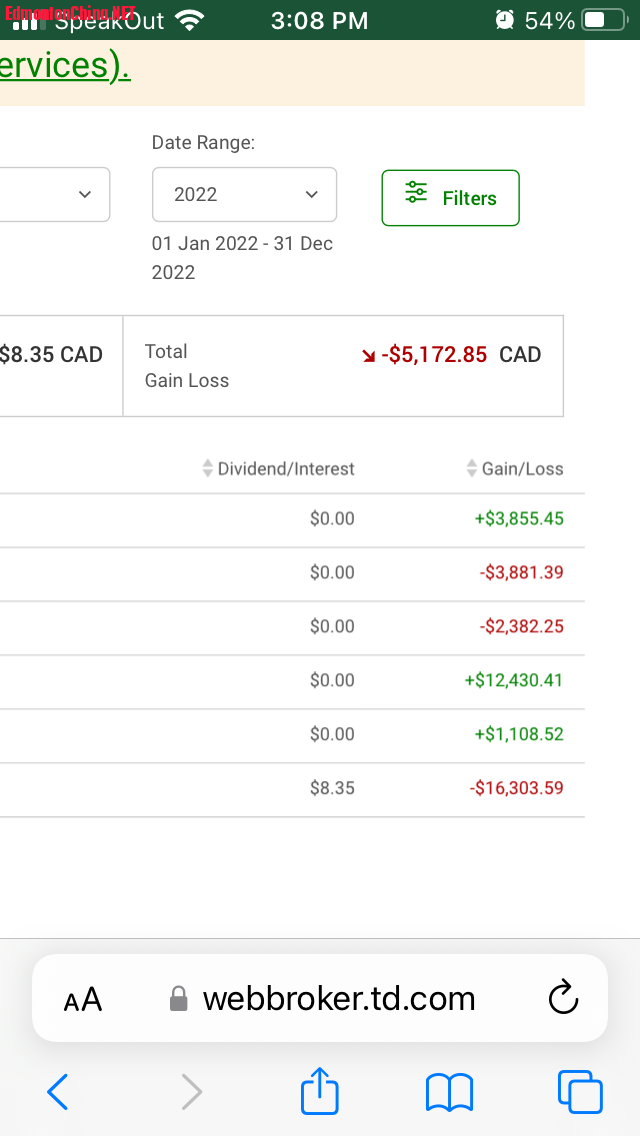Screen dimensions: 640x1136
Task: Open the Filters button
Action: (x=450, y=198)
